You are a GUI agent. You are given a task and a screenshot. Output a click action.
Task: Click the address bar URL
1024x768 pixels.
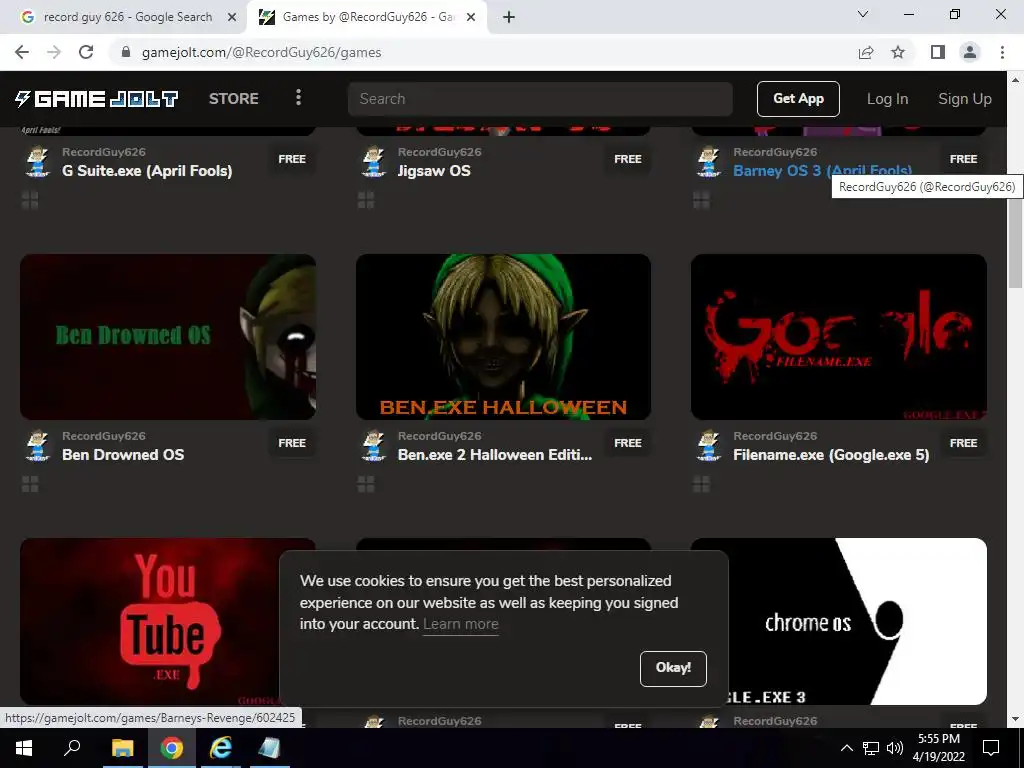261,52
